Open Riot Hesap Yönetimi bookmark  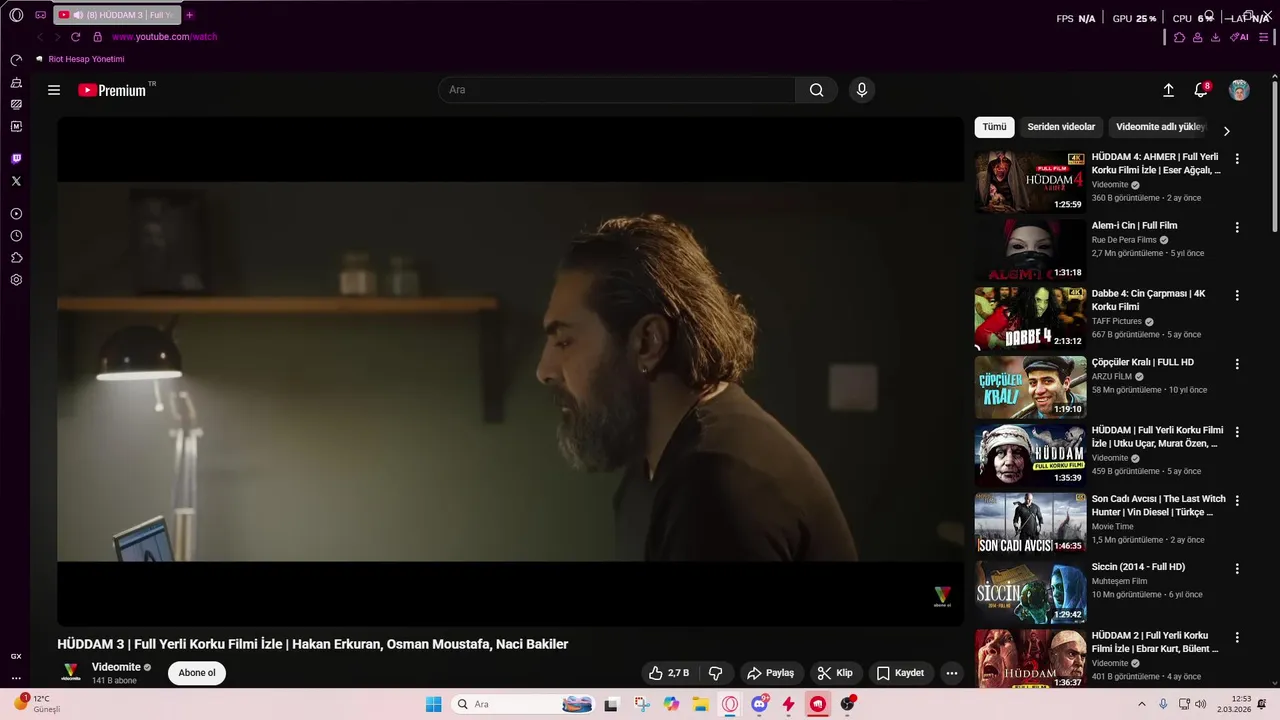80,59
